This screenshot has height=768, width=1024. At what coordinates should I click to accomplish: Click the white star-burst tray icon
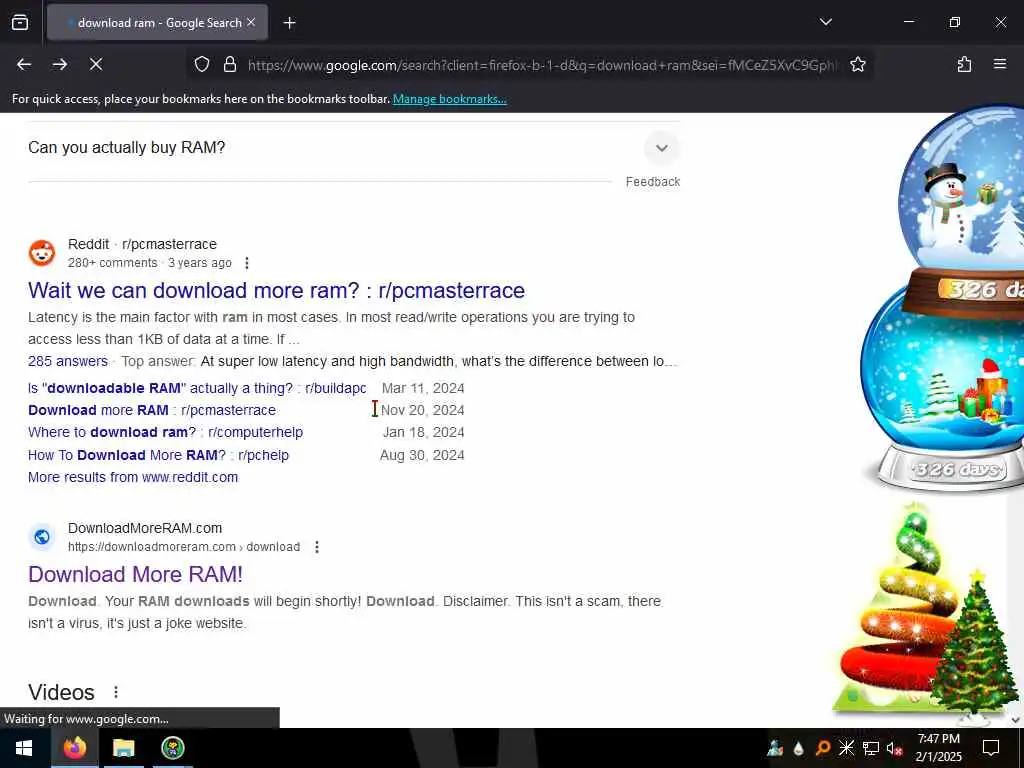click(x=846, y=748)
